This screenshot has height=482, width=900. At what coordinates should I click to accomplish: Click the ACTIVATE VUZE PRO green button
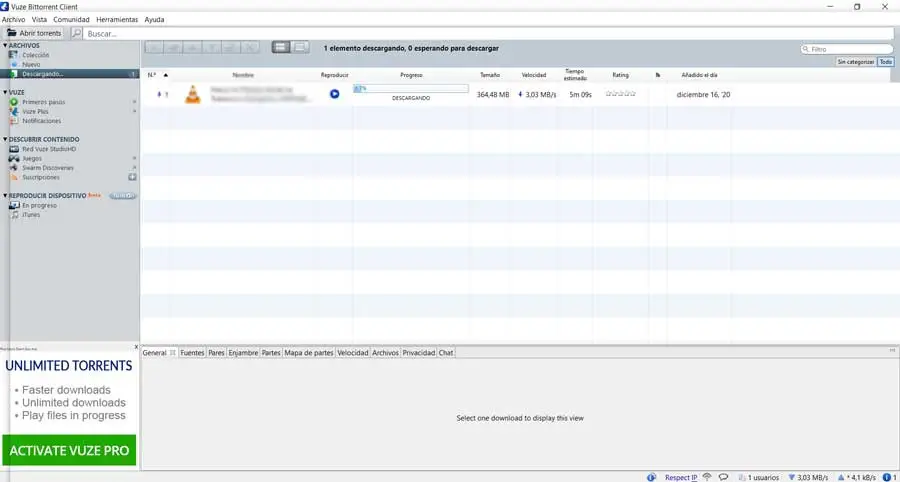[x=69, y=450]
